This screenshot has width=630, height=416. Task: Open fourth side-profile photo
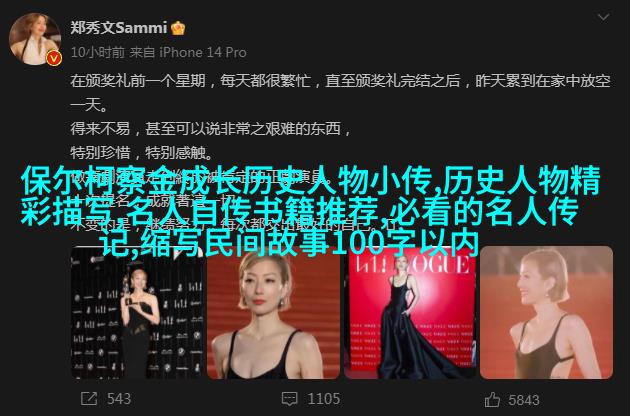click(x=546, y=313)
